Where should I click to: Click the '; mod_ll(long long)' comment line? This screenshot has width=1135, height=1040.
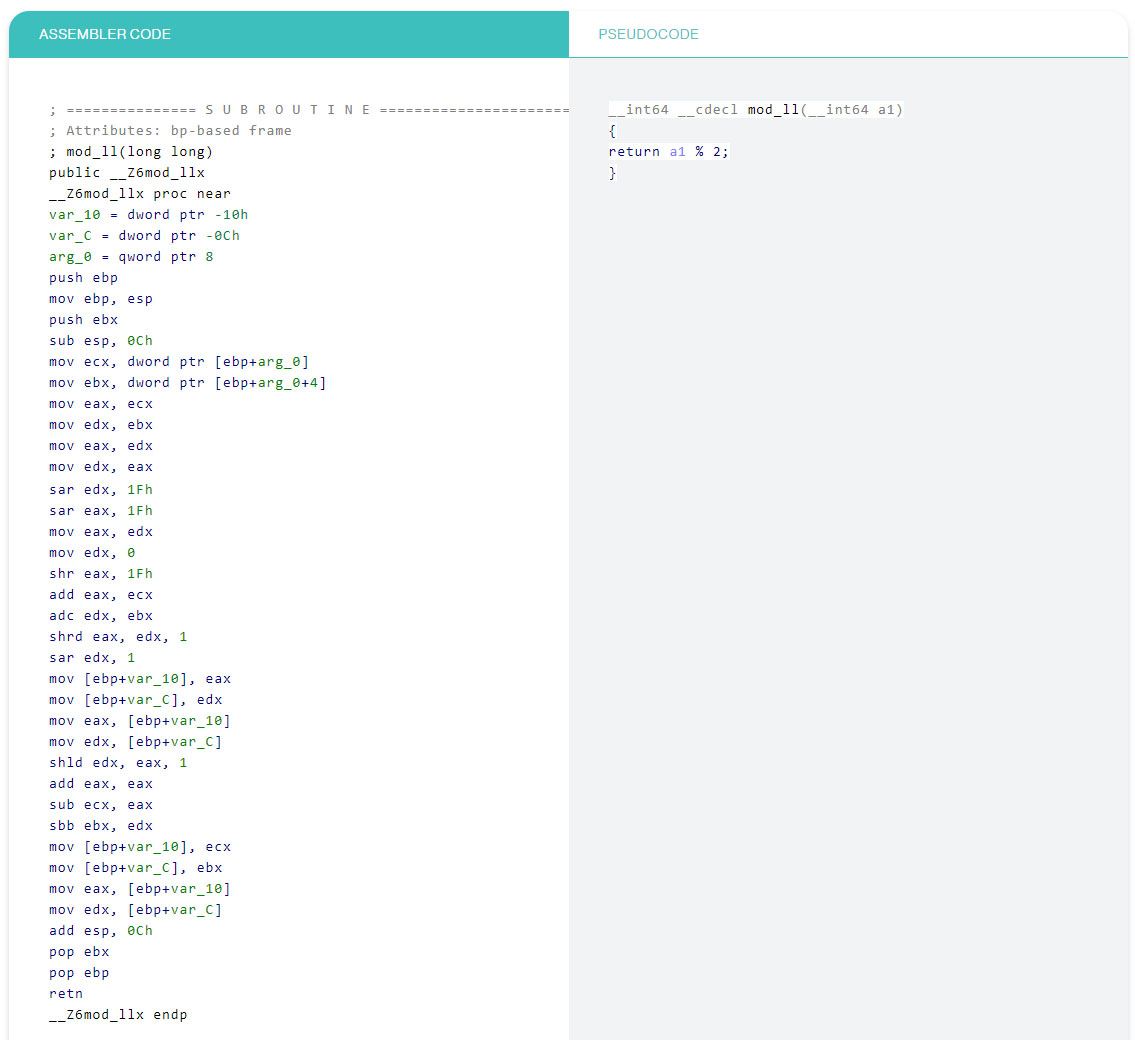pyautogui.click(x=131, y=152)
